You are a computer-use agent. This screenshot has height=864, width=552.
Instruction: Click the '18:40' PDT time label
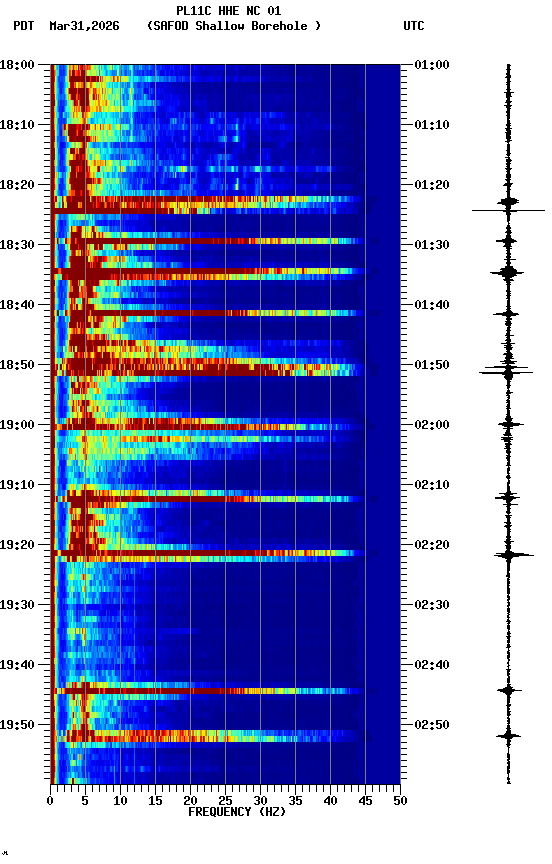tap(17, 305)
